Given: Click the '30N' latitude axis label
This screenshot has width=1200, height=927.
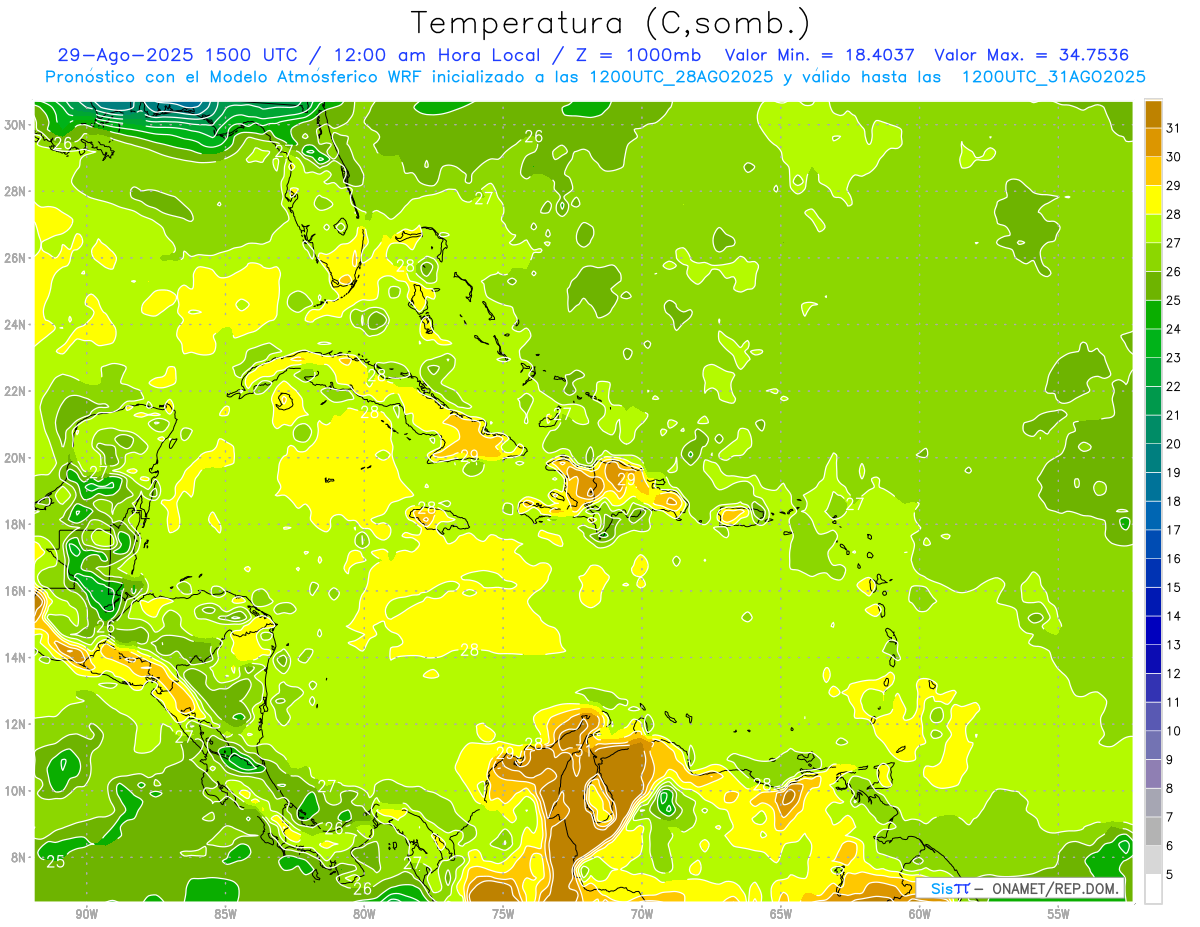Looking at the screenshot, I should [15, 125].
